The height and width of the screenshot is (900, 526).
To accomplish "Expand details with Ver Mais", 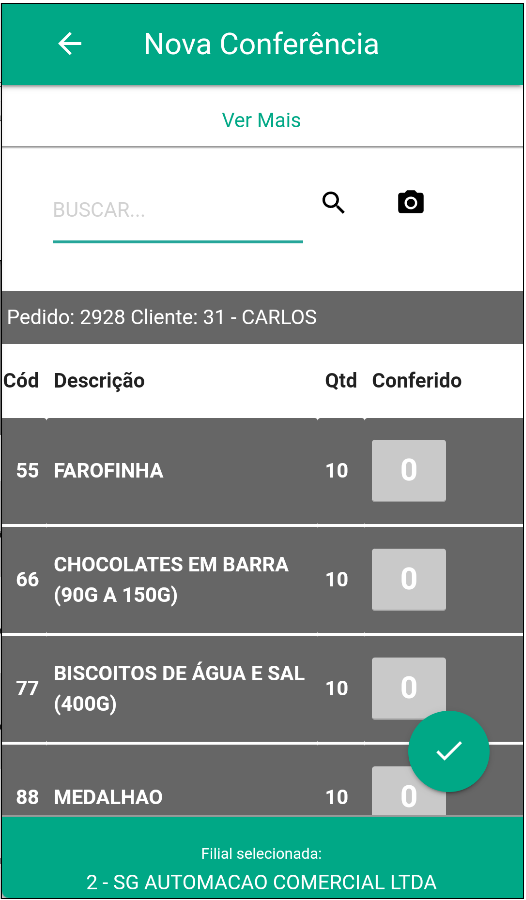I will pyautogui.click(x=261, y=120).
